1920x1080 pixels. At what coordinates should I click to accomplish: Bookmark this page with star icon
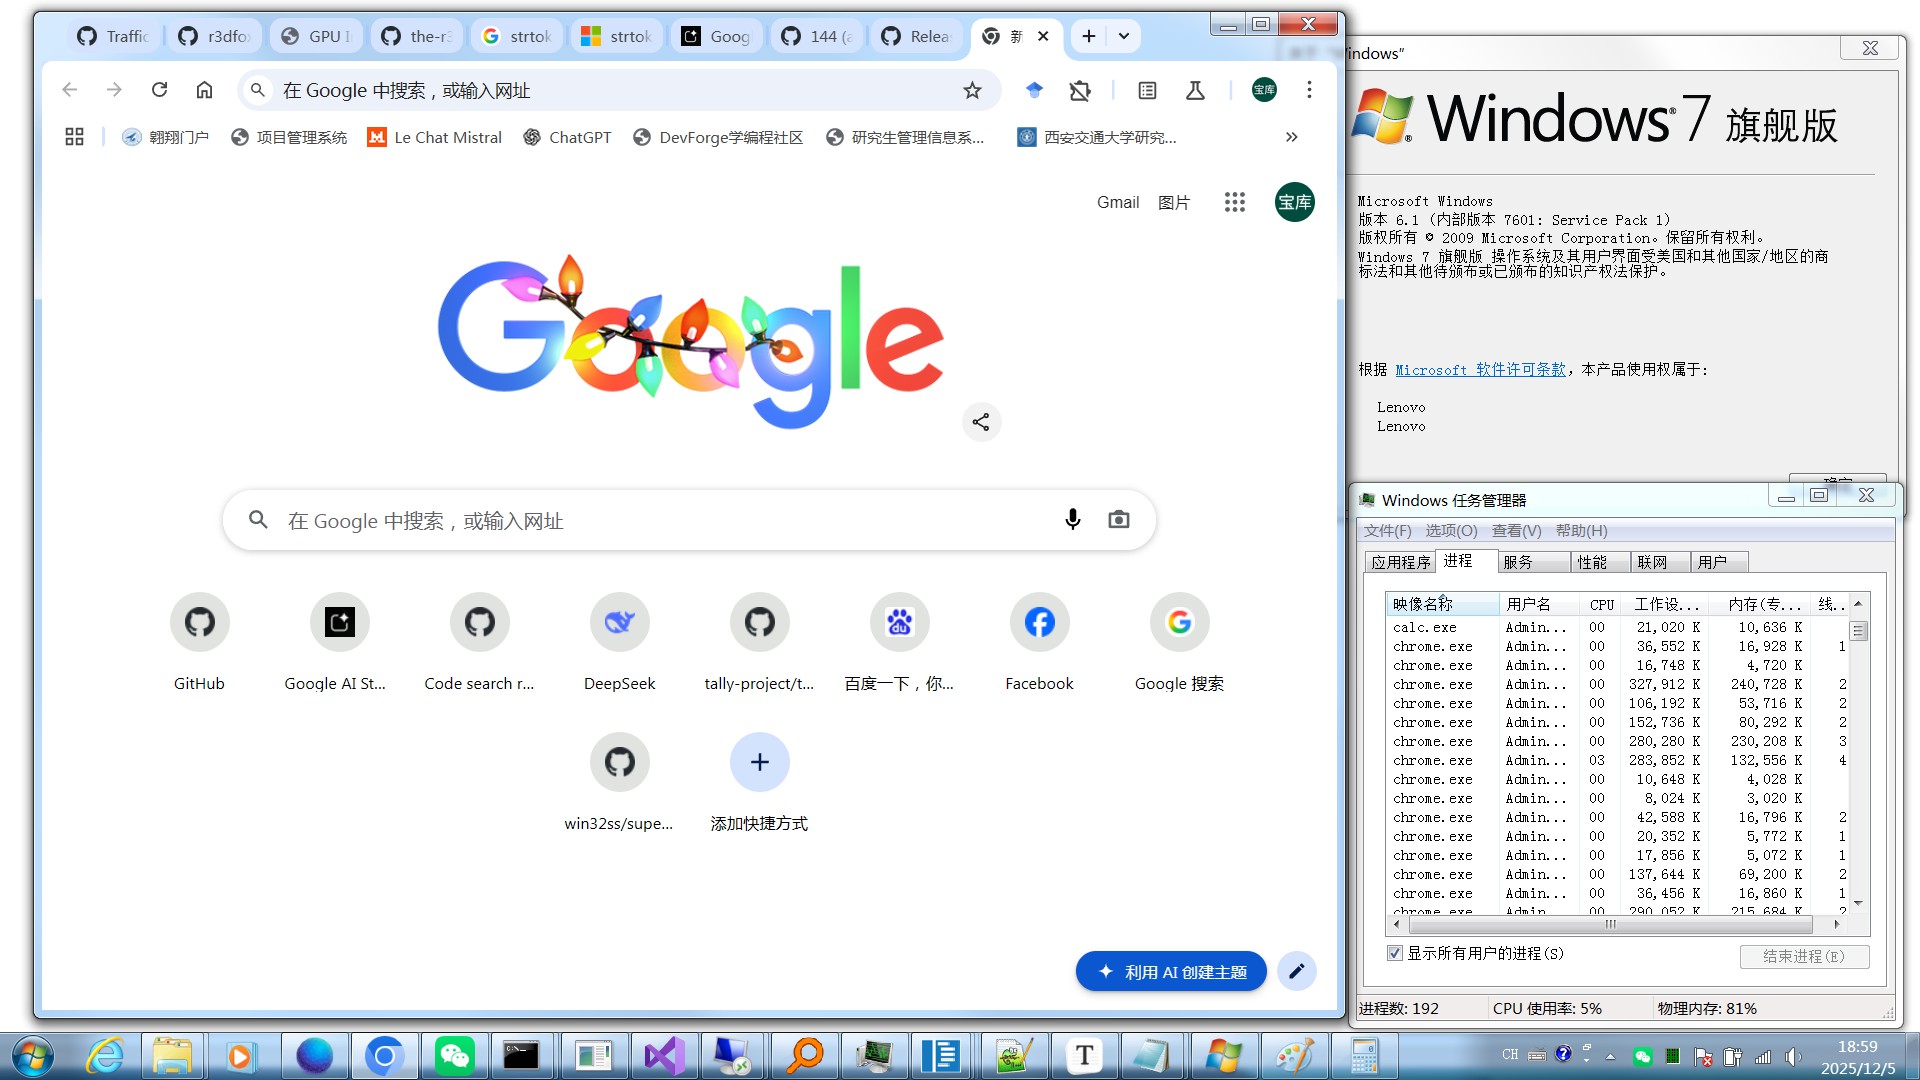[x=972, y=91]
